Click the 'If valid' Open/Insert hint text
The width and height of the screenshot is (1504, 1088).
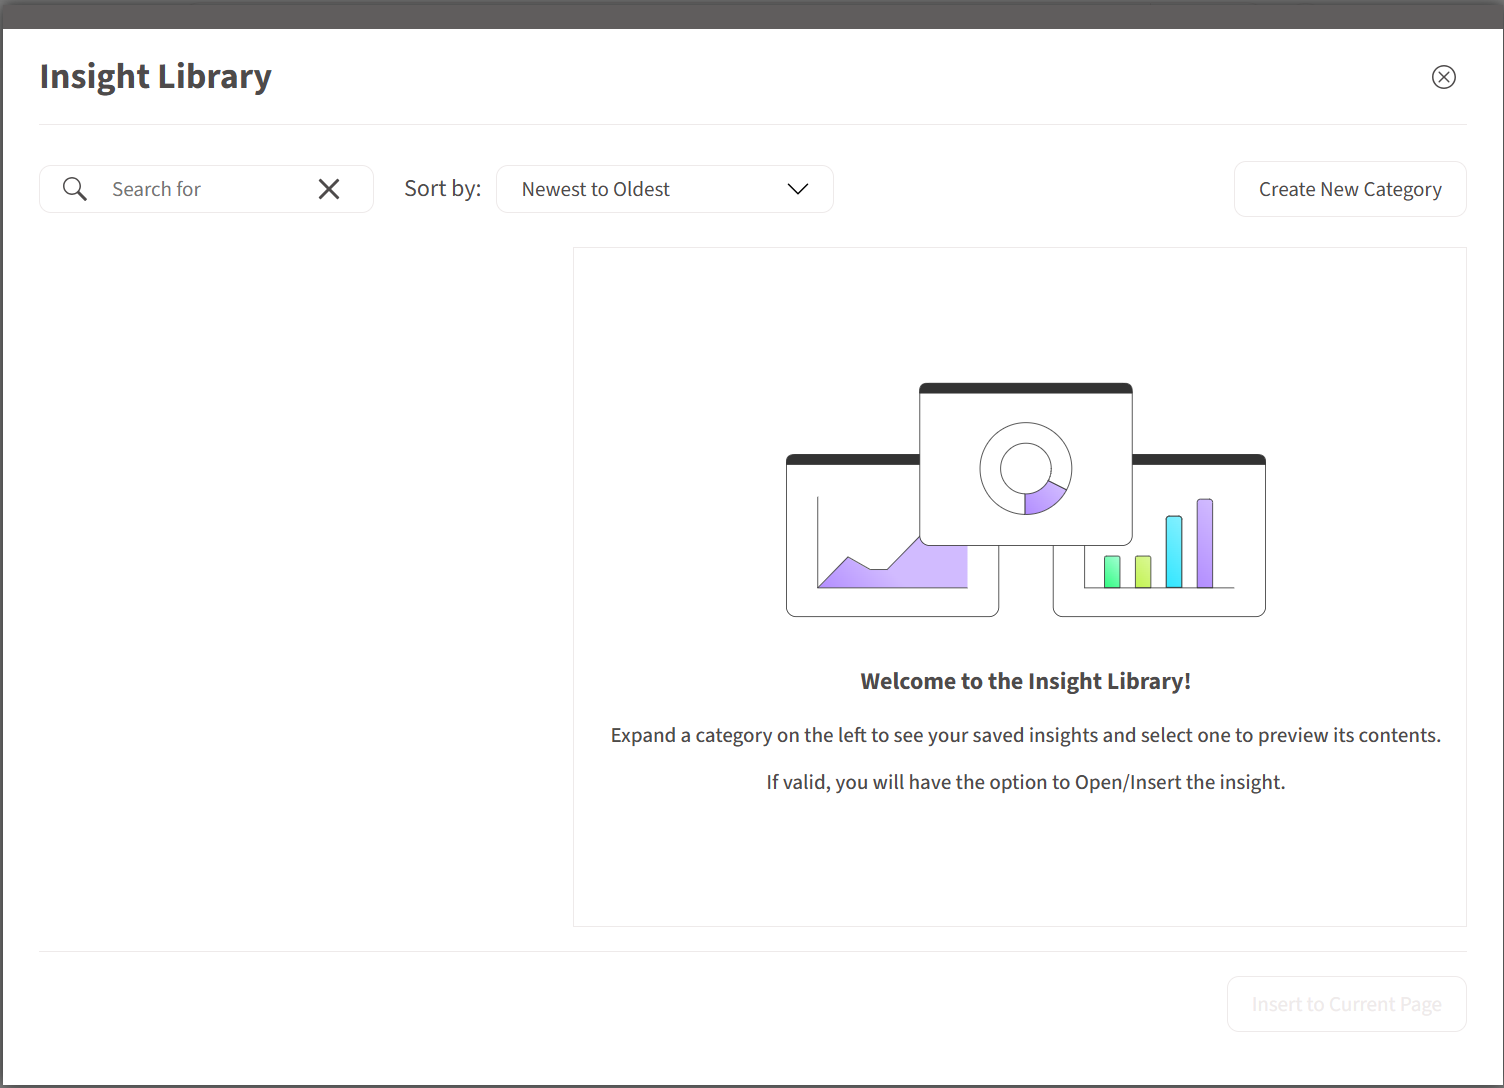tap(1026, 782)
